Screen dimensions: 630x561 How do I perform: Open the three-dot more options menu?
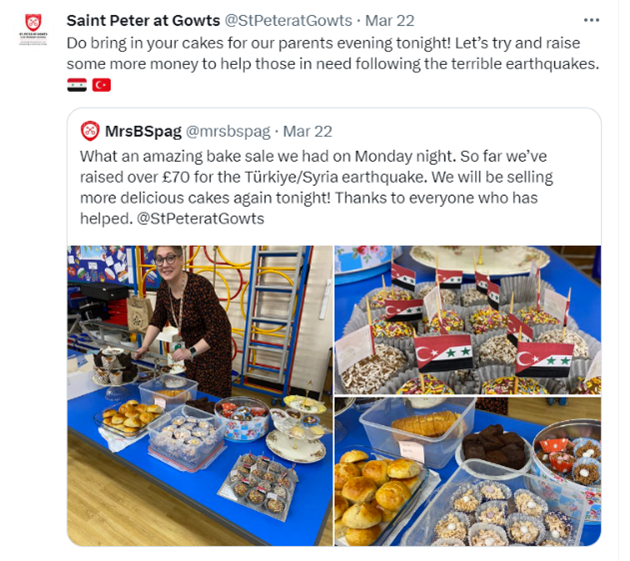tap(591, 20)
